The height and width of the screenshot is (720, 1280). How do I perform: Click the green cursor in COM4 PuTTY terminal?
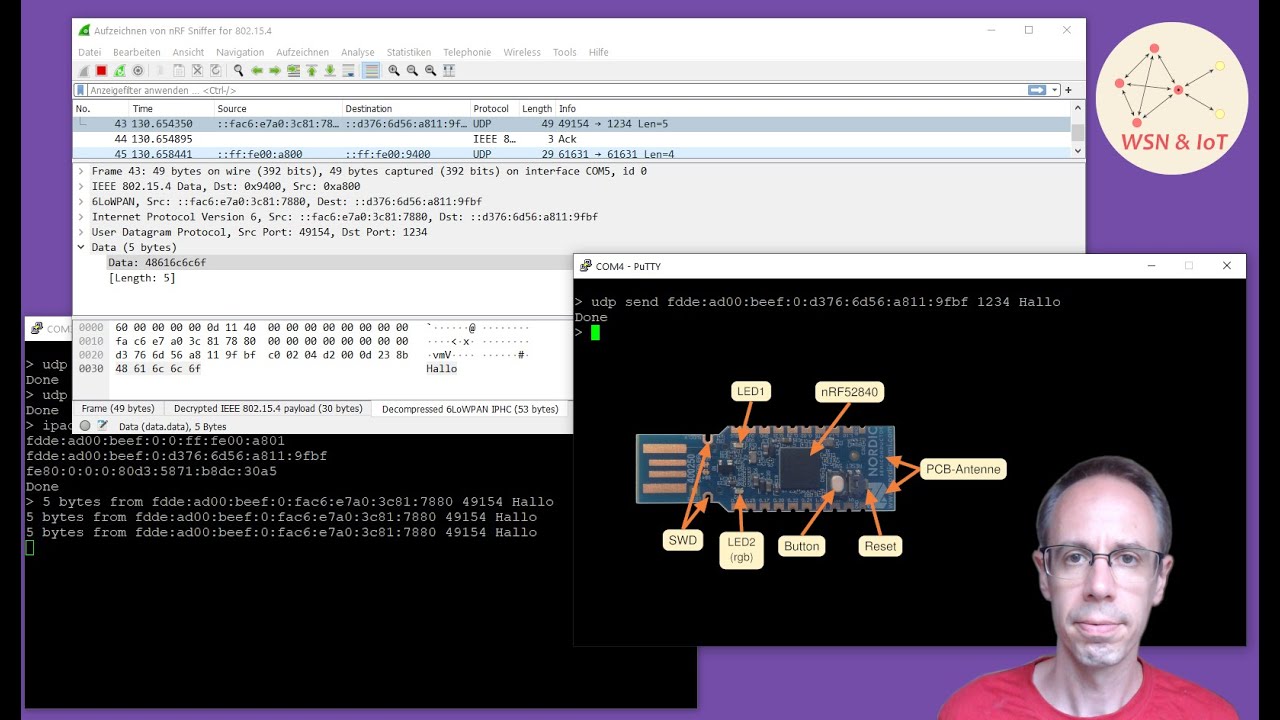[595, 332]
